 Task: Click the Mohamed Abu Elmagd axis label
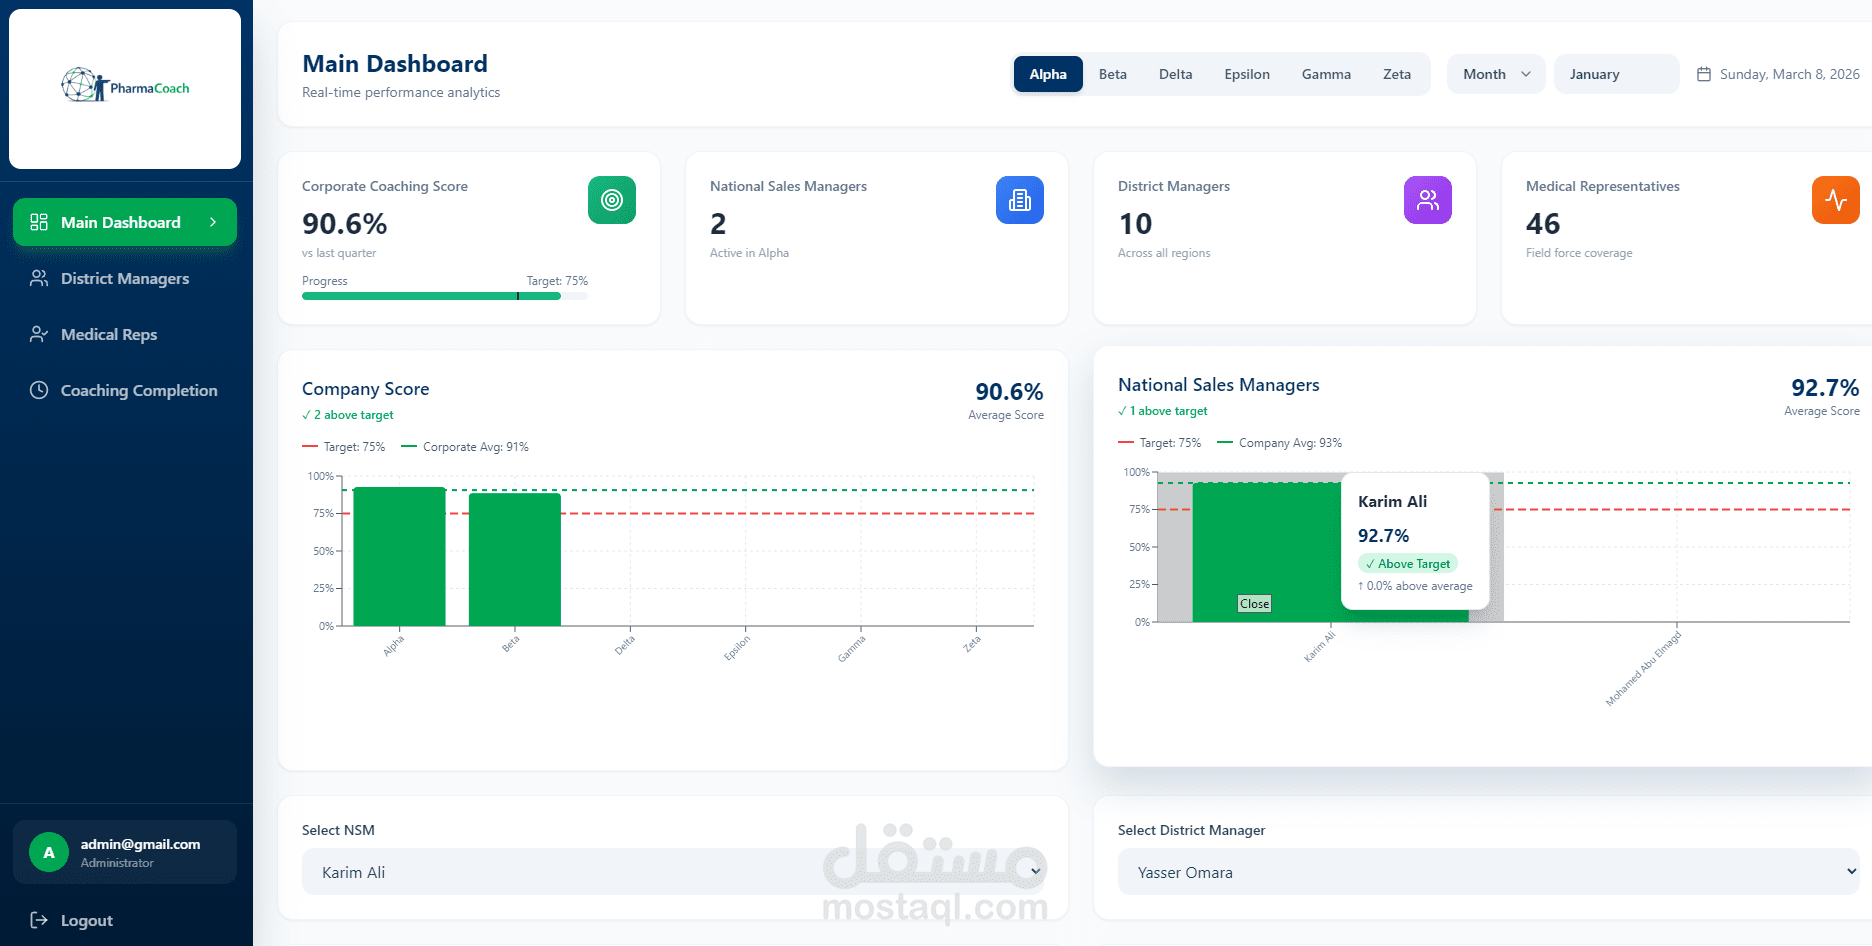pyautogui.click(x=1643, y=669)
